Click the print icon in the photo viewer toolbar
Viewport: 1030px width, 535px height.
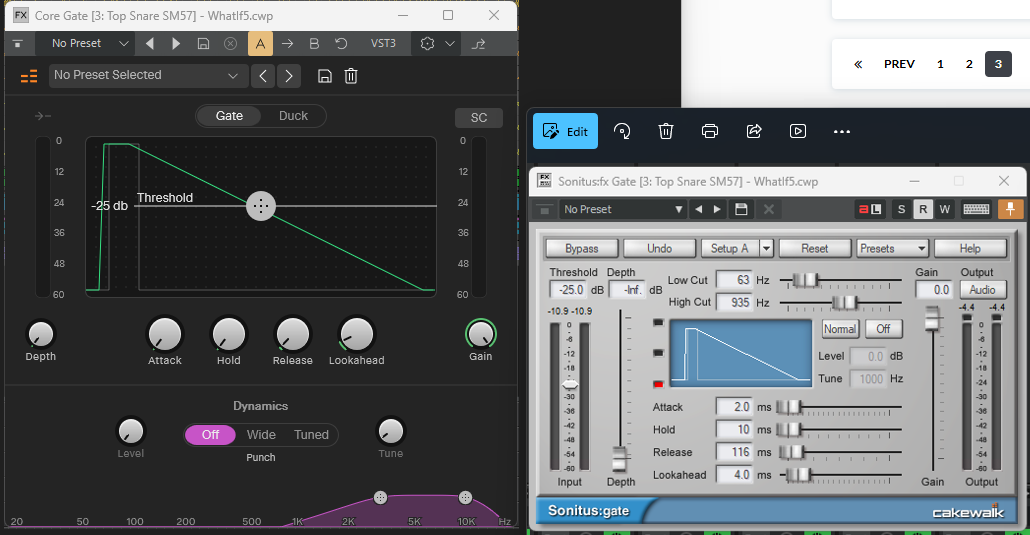click(710, 131)
